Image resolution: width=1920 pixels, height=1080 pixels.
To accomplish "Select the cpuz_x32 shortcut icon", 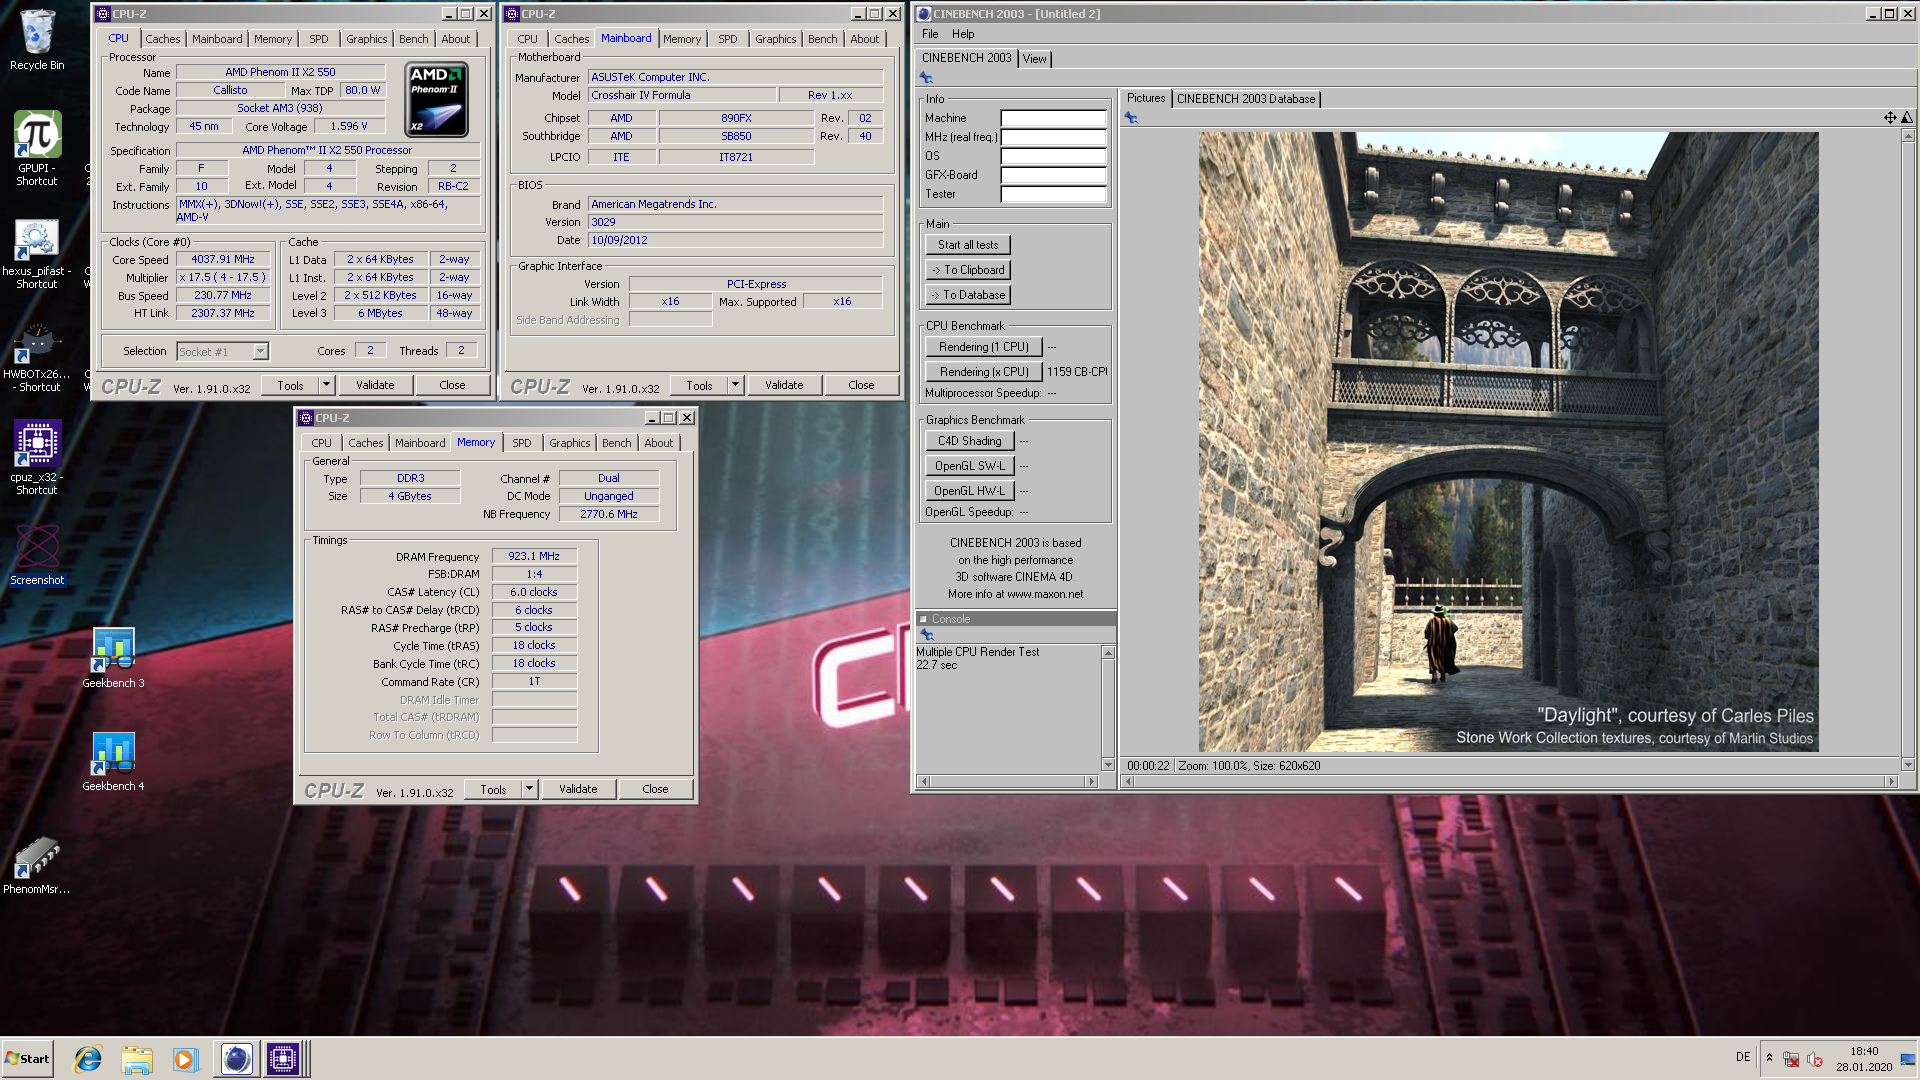I will tap(37, 458).
